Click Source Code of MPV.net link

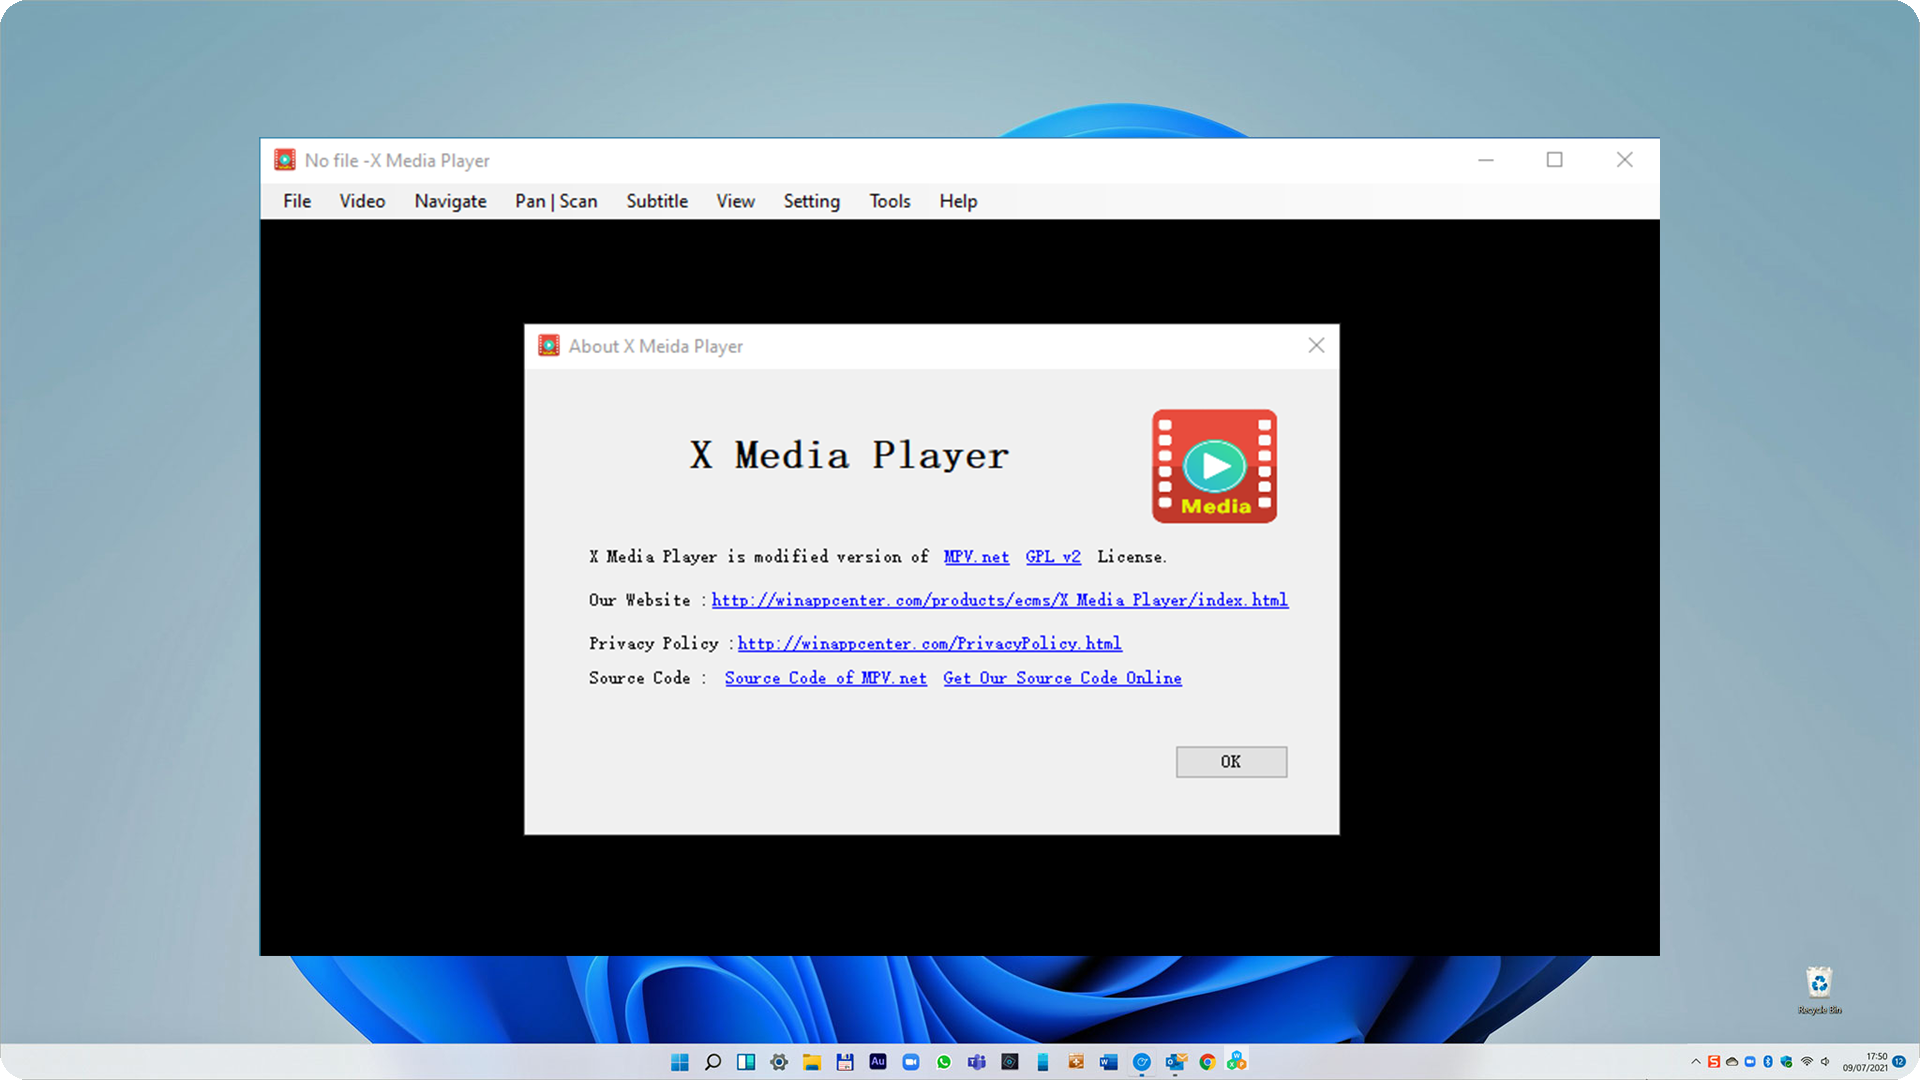coord(825,678)
